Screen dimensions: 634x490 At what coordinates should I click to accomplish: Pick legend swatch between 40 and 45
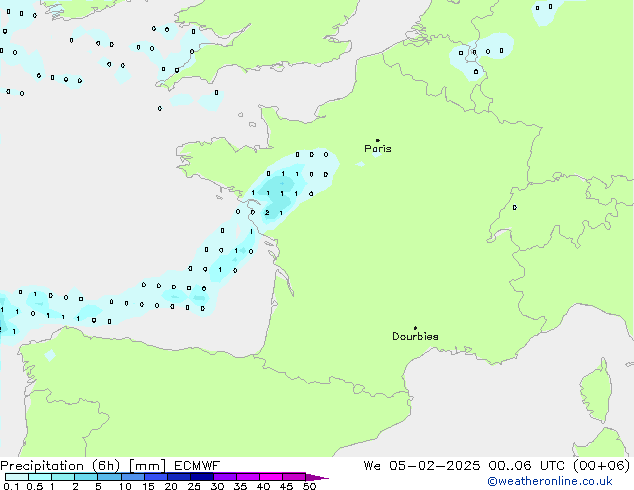click(x=271, y=477)
